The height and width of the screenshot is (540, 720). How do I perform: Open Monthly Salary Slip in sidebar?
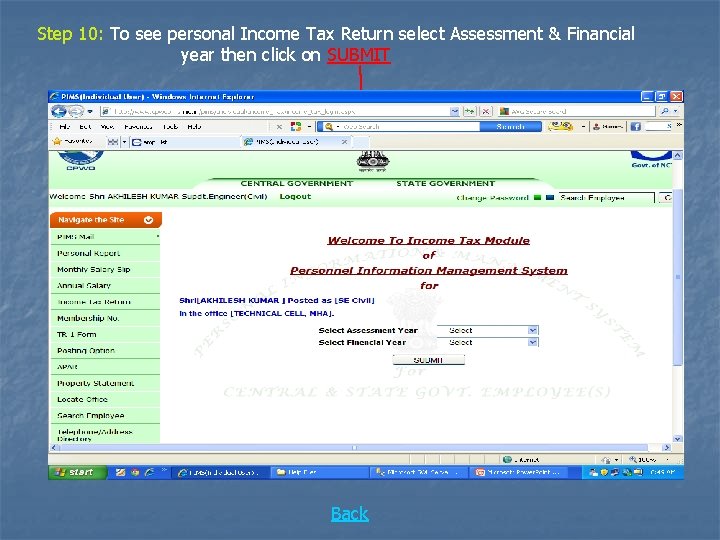click(x=105, y=270)
